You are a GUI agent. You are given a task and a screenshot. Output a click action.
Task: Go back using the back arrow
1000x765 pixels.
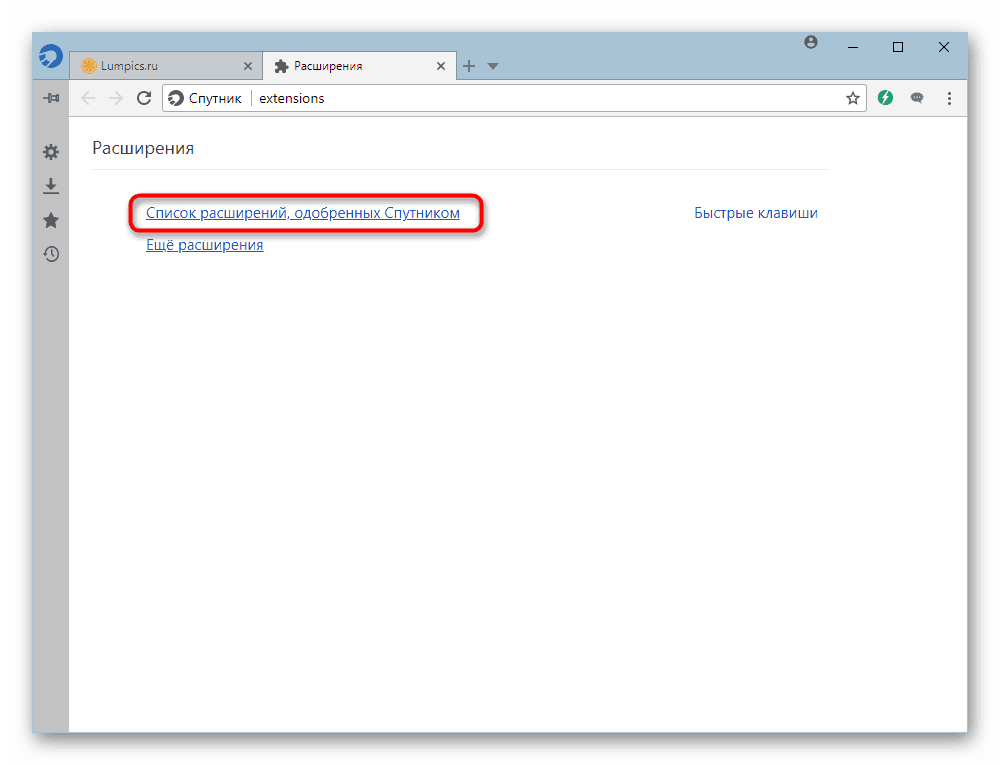click(x=88, y=98)
